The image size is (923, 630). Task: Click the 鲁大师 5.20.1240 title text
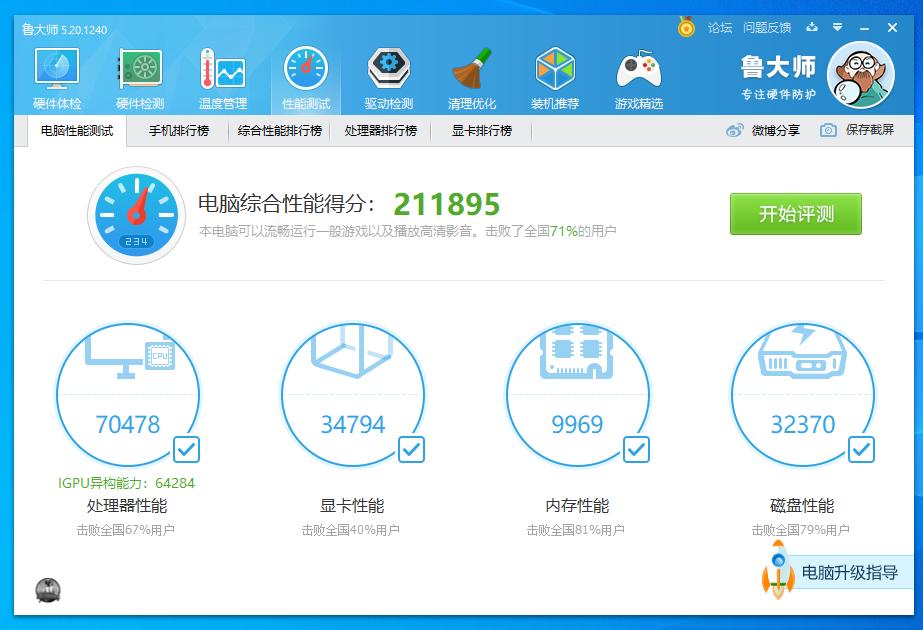(x=65, y=29)
